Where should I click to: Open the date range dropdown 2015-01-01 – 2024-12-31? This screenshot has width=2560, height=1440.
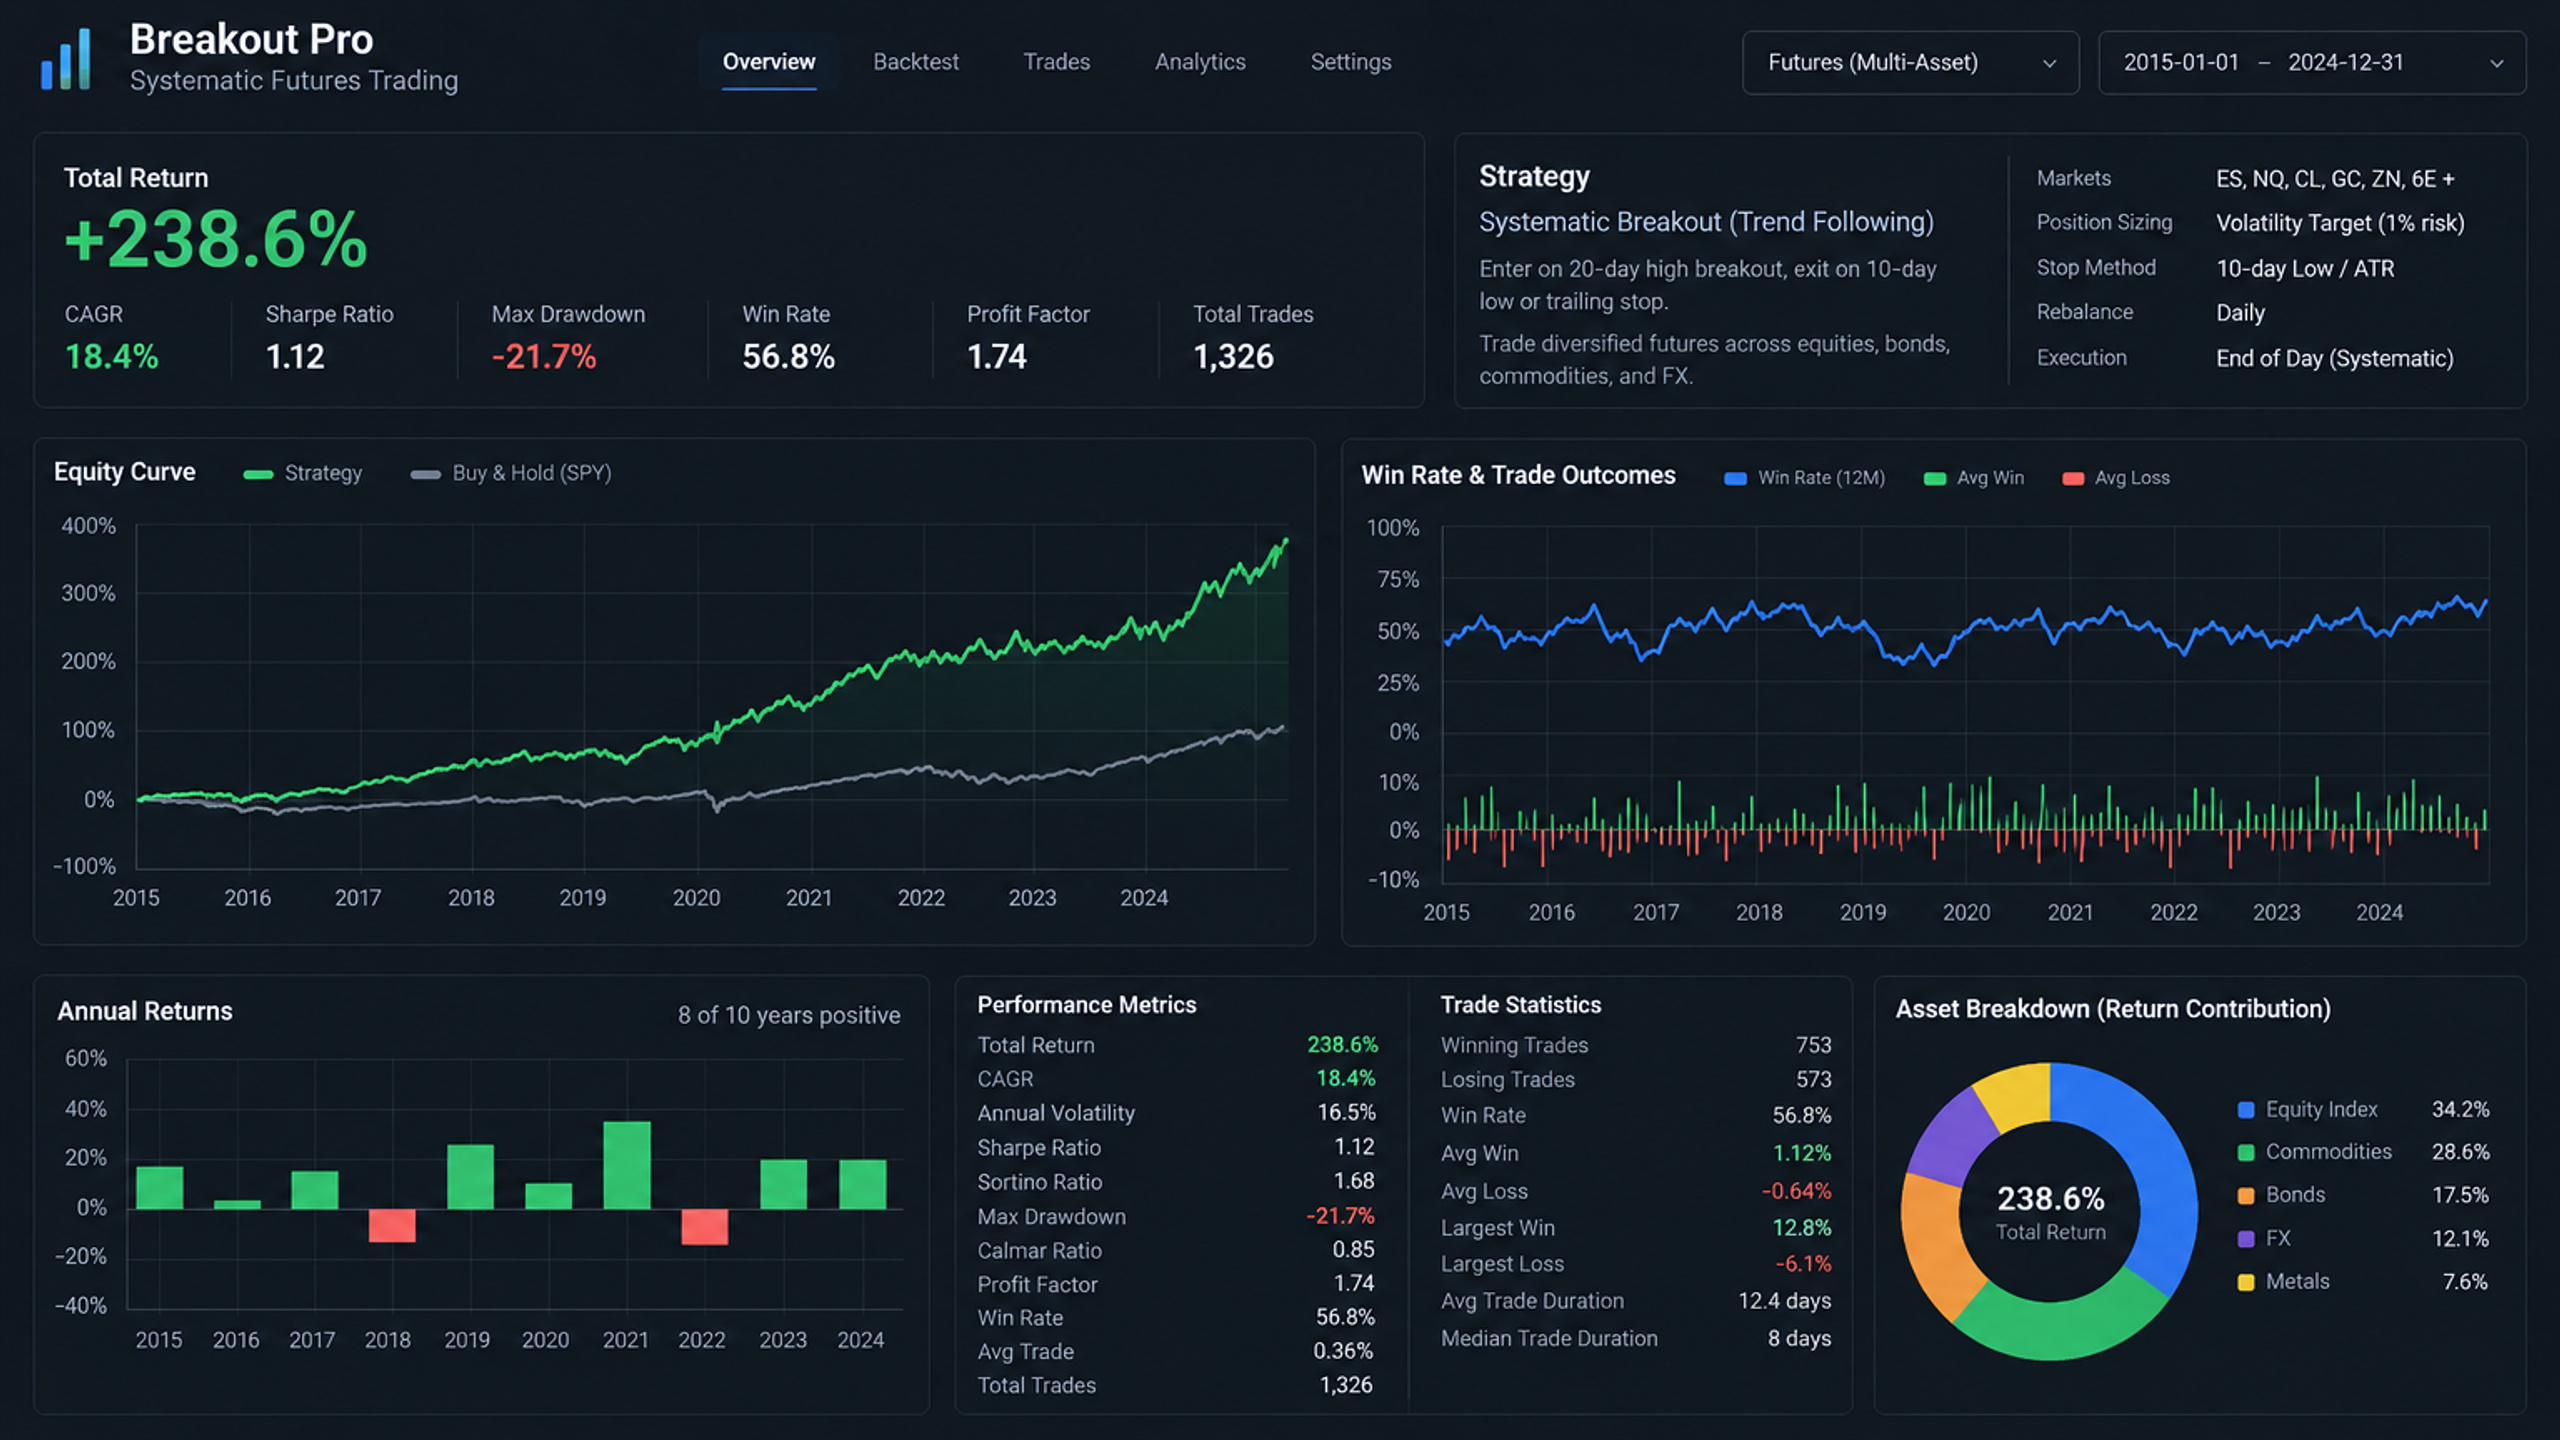coord(2312,63)
